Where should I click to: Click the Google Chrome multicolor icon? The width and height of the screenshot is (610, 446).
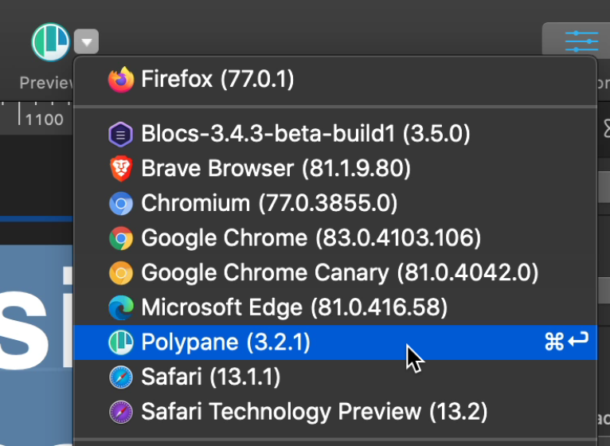click(x=121, y=238)
